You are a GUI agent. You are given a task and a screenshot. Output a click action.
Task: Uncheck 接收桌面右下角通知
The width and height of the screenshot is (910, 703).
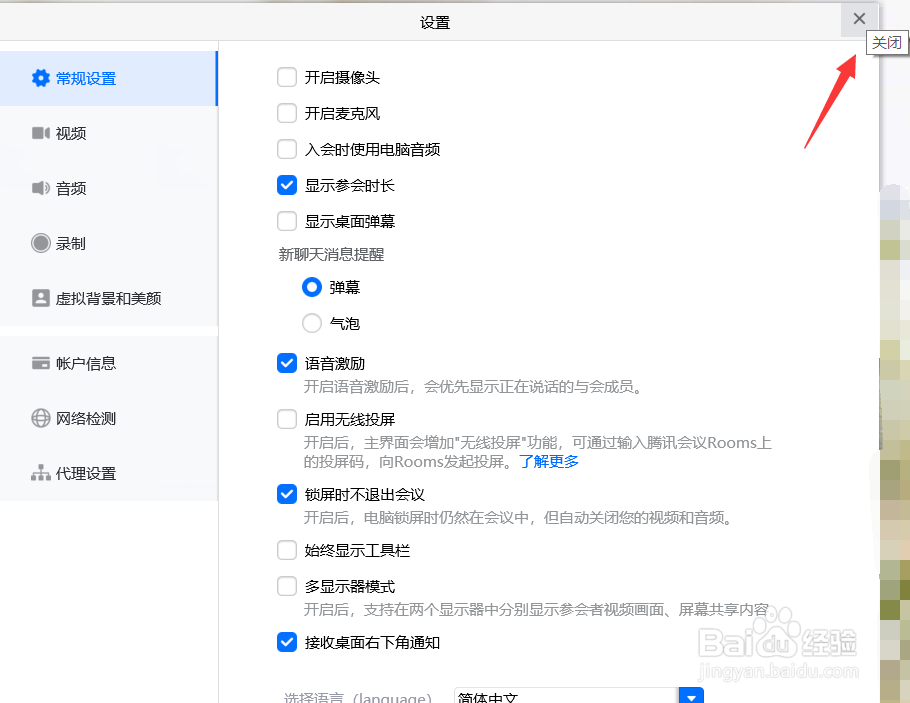click(287, 642)
